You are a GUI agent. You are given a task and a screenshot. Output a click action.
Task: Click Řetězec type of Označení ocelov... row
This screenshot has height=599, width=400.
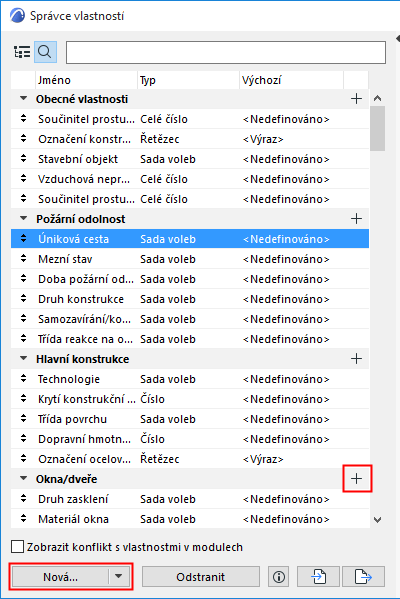pos(160,459)
